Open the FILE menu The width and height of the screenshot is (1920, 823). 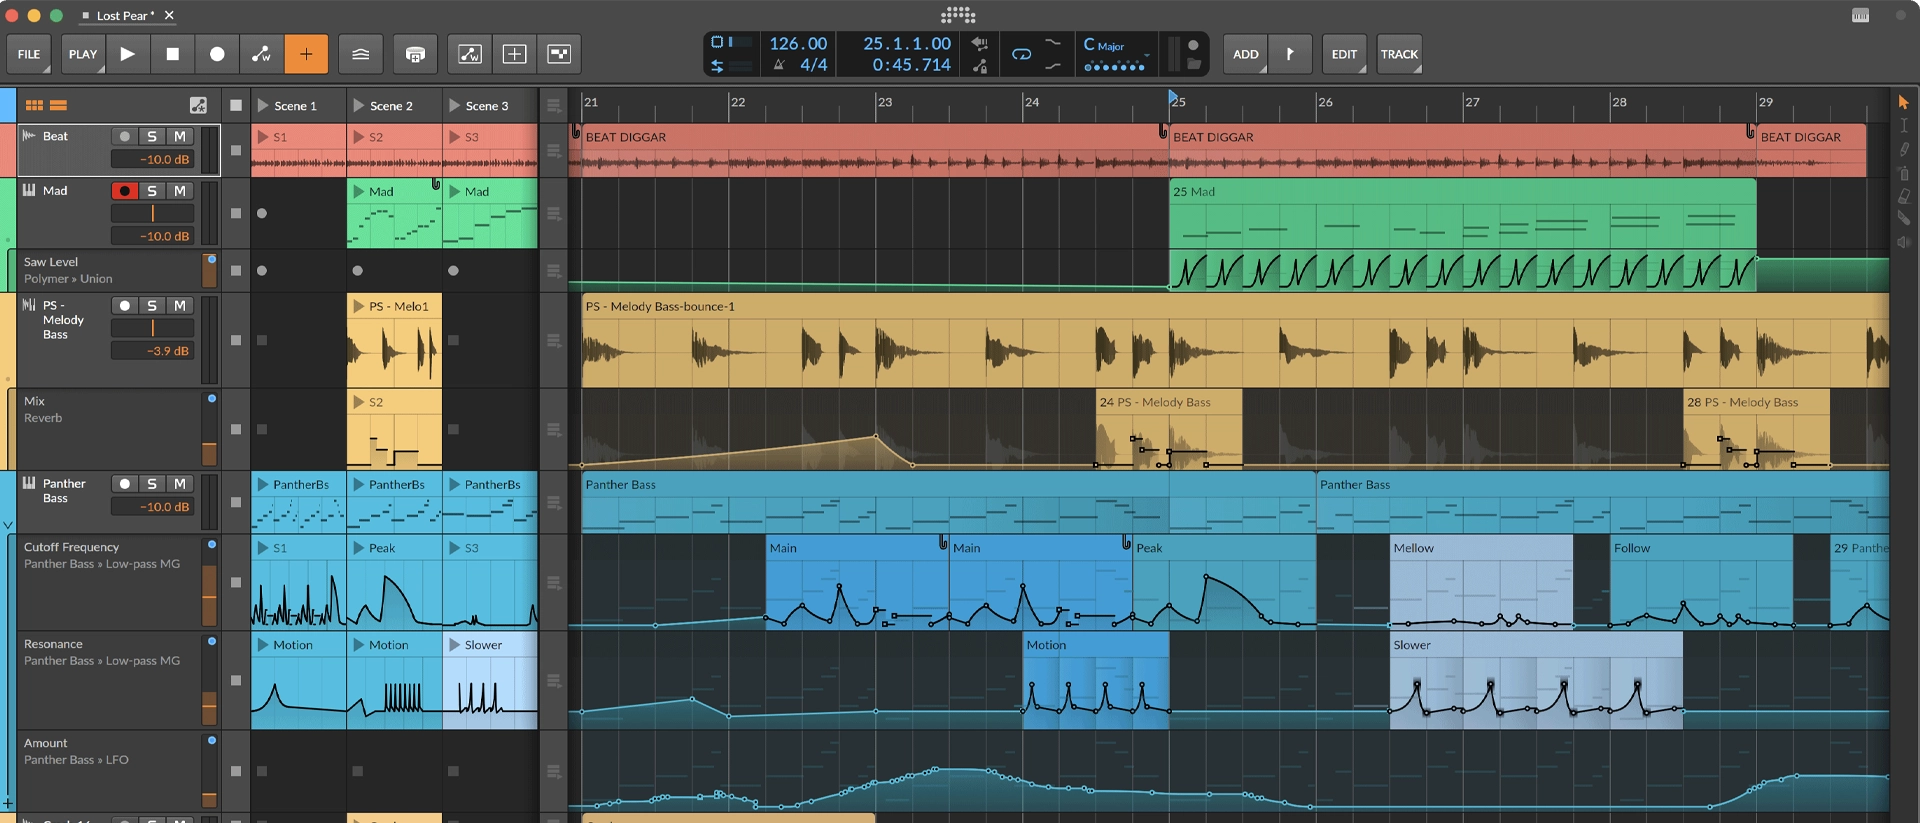(29, 54)
